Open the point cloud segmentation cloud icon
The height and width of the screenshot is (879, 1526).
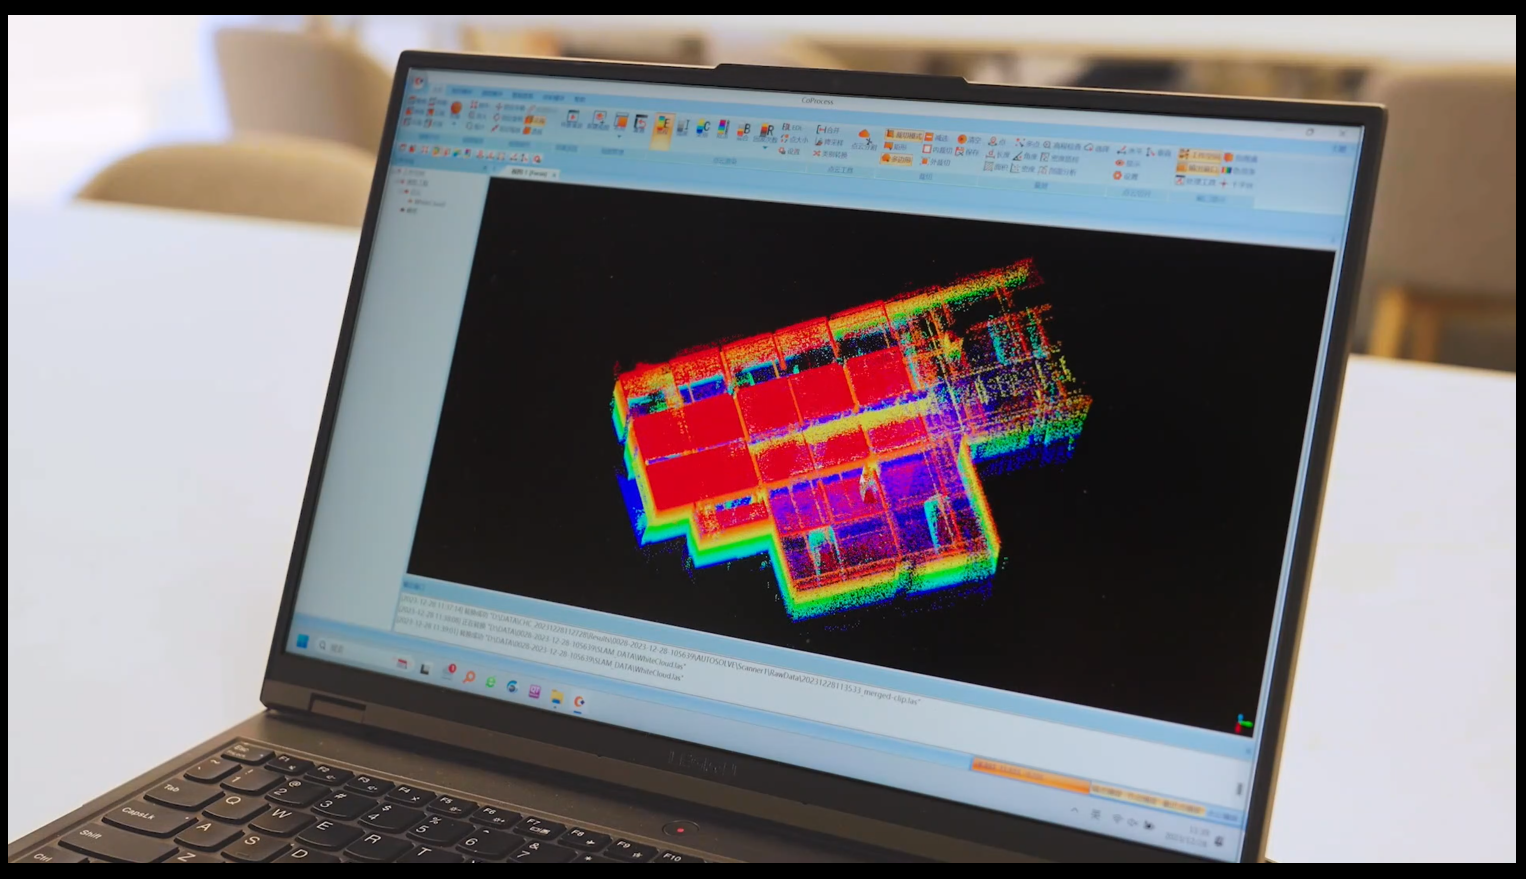click(x=864, y=137)
